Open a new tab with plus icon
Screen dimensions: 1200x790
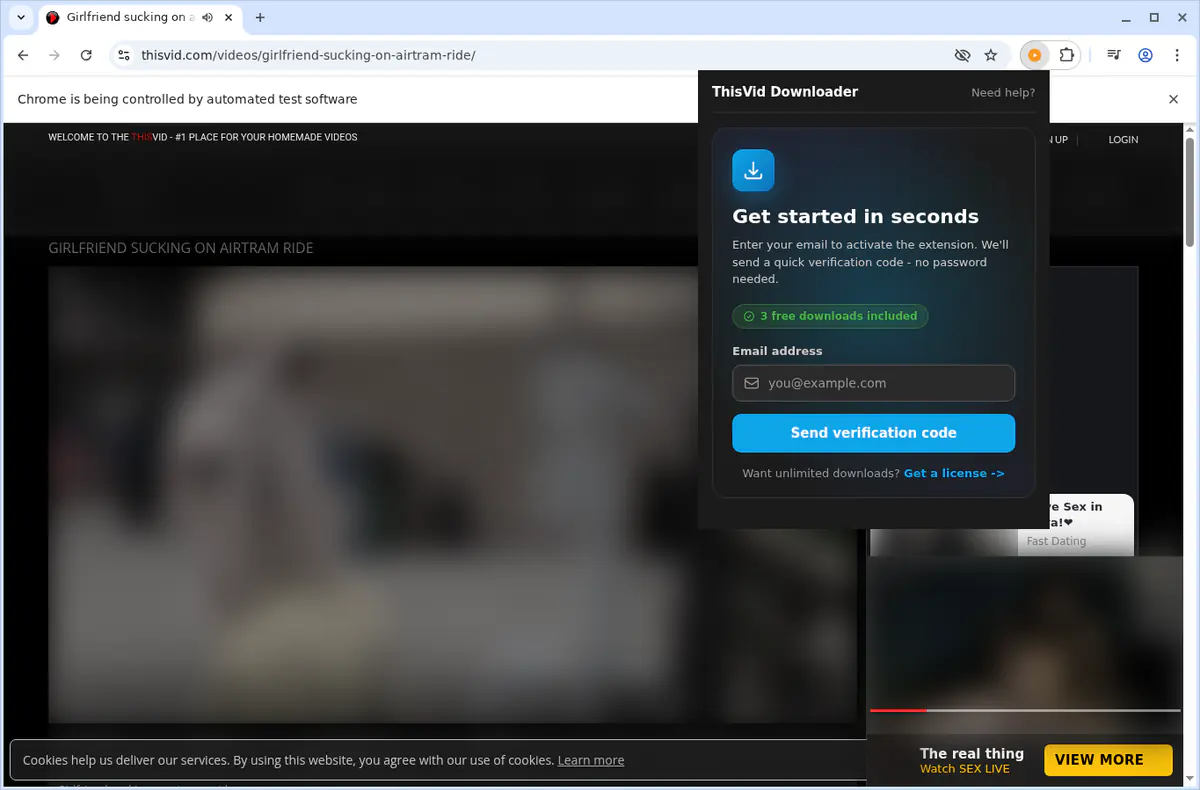click(x=260, y=18)
